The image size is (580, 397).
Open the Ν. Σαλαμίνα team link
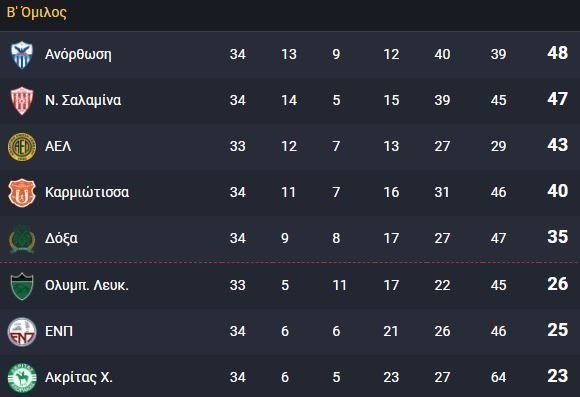coord(83,100)
